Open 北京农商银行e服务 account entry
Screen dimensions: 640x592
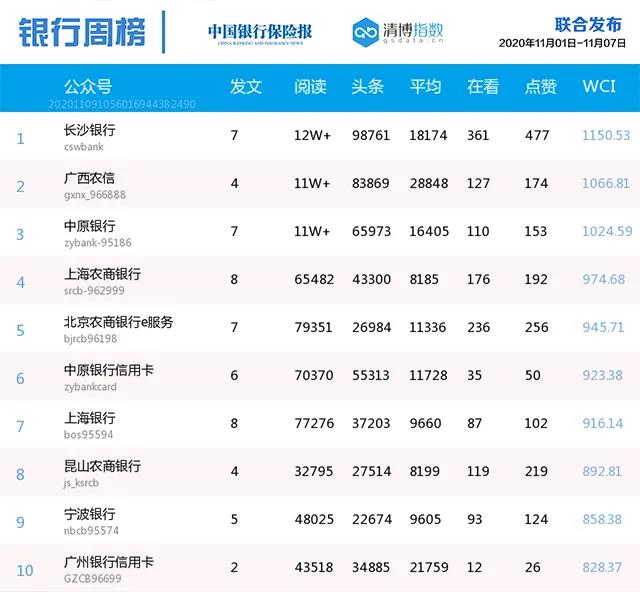(118, 322)
